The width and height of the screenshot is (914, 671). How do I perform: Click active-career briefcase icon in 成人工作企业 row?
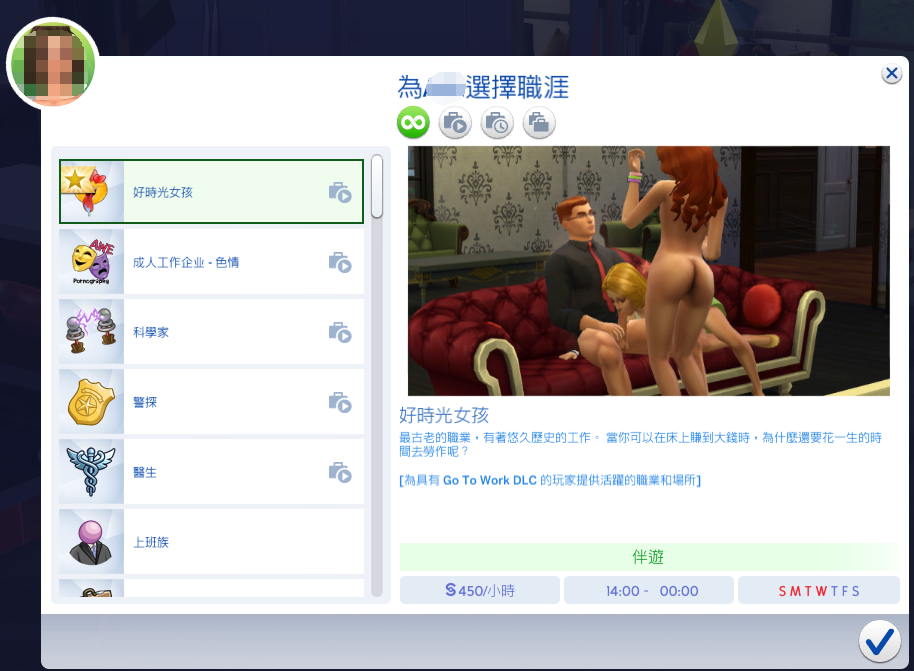[340, 262]
